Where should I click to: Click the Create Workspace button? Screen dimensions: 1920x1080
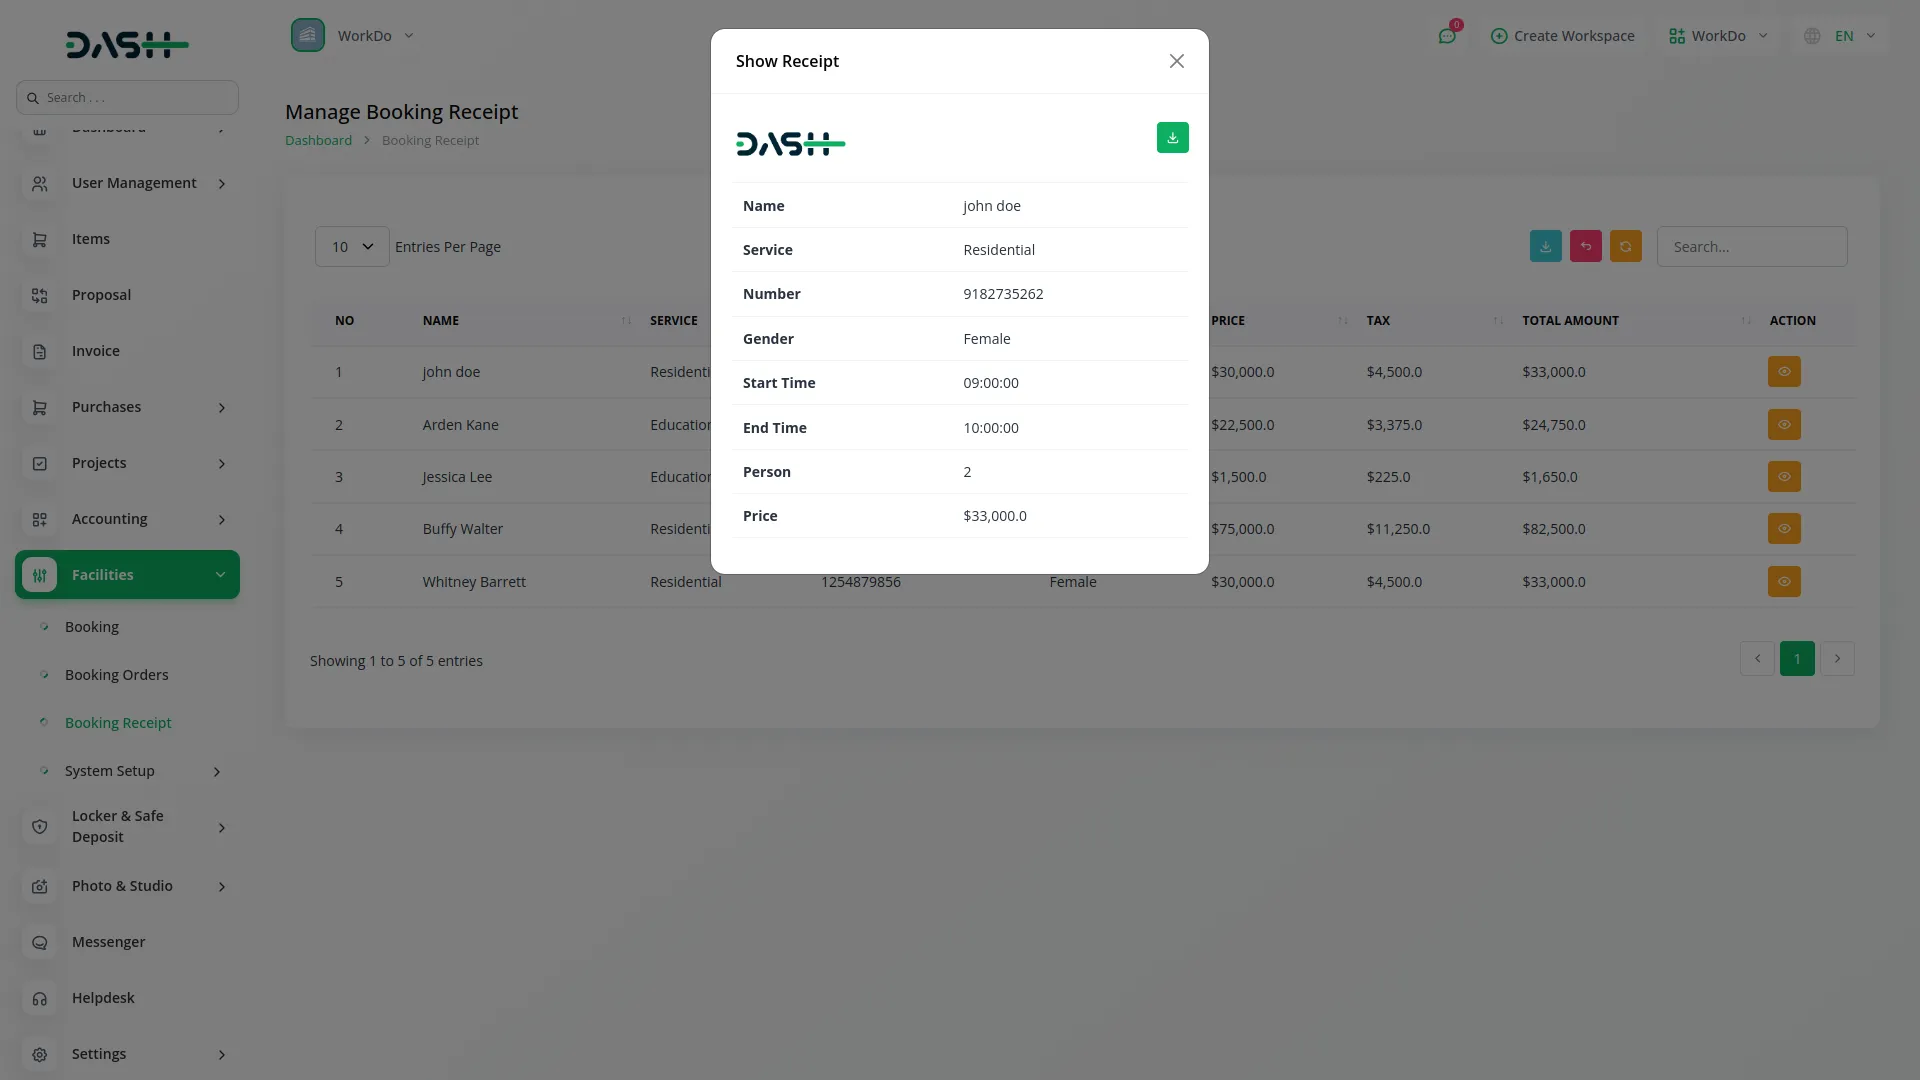(1562, 36)
